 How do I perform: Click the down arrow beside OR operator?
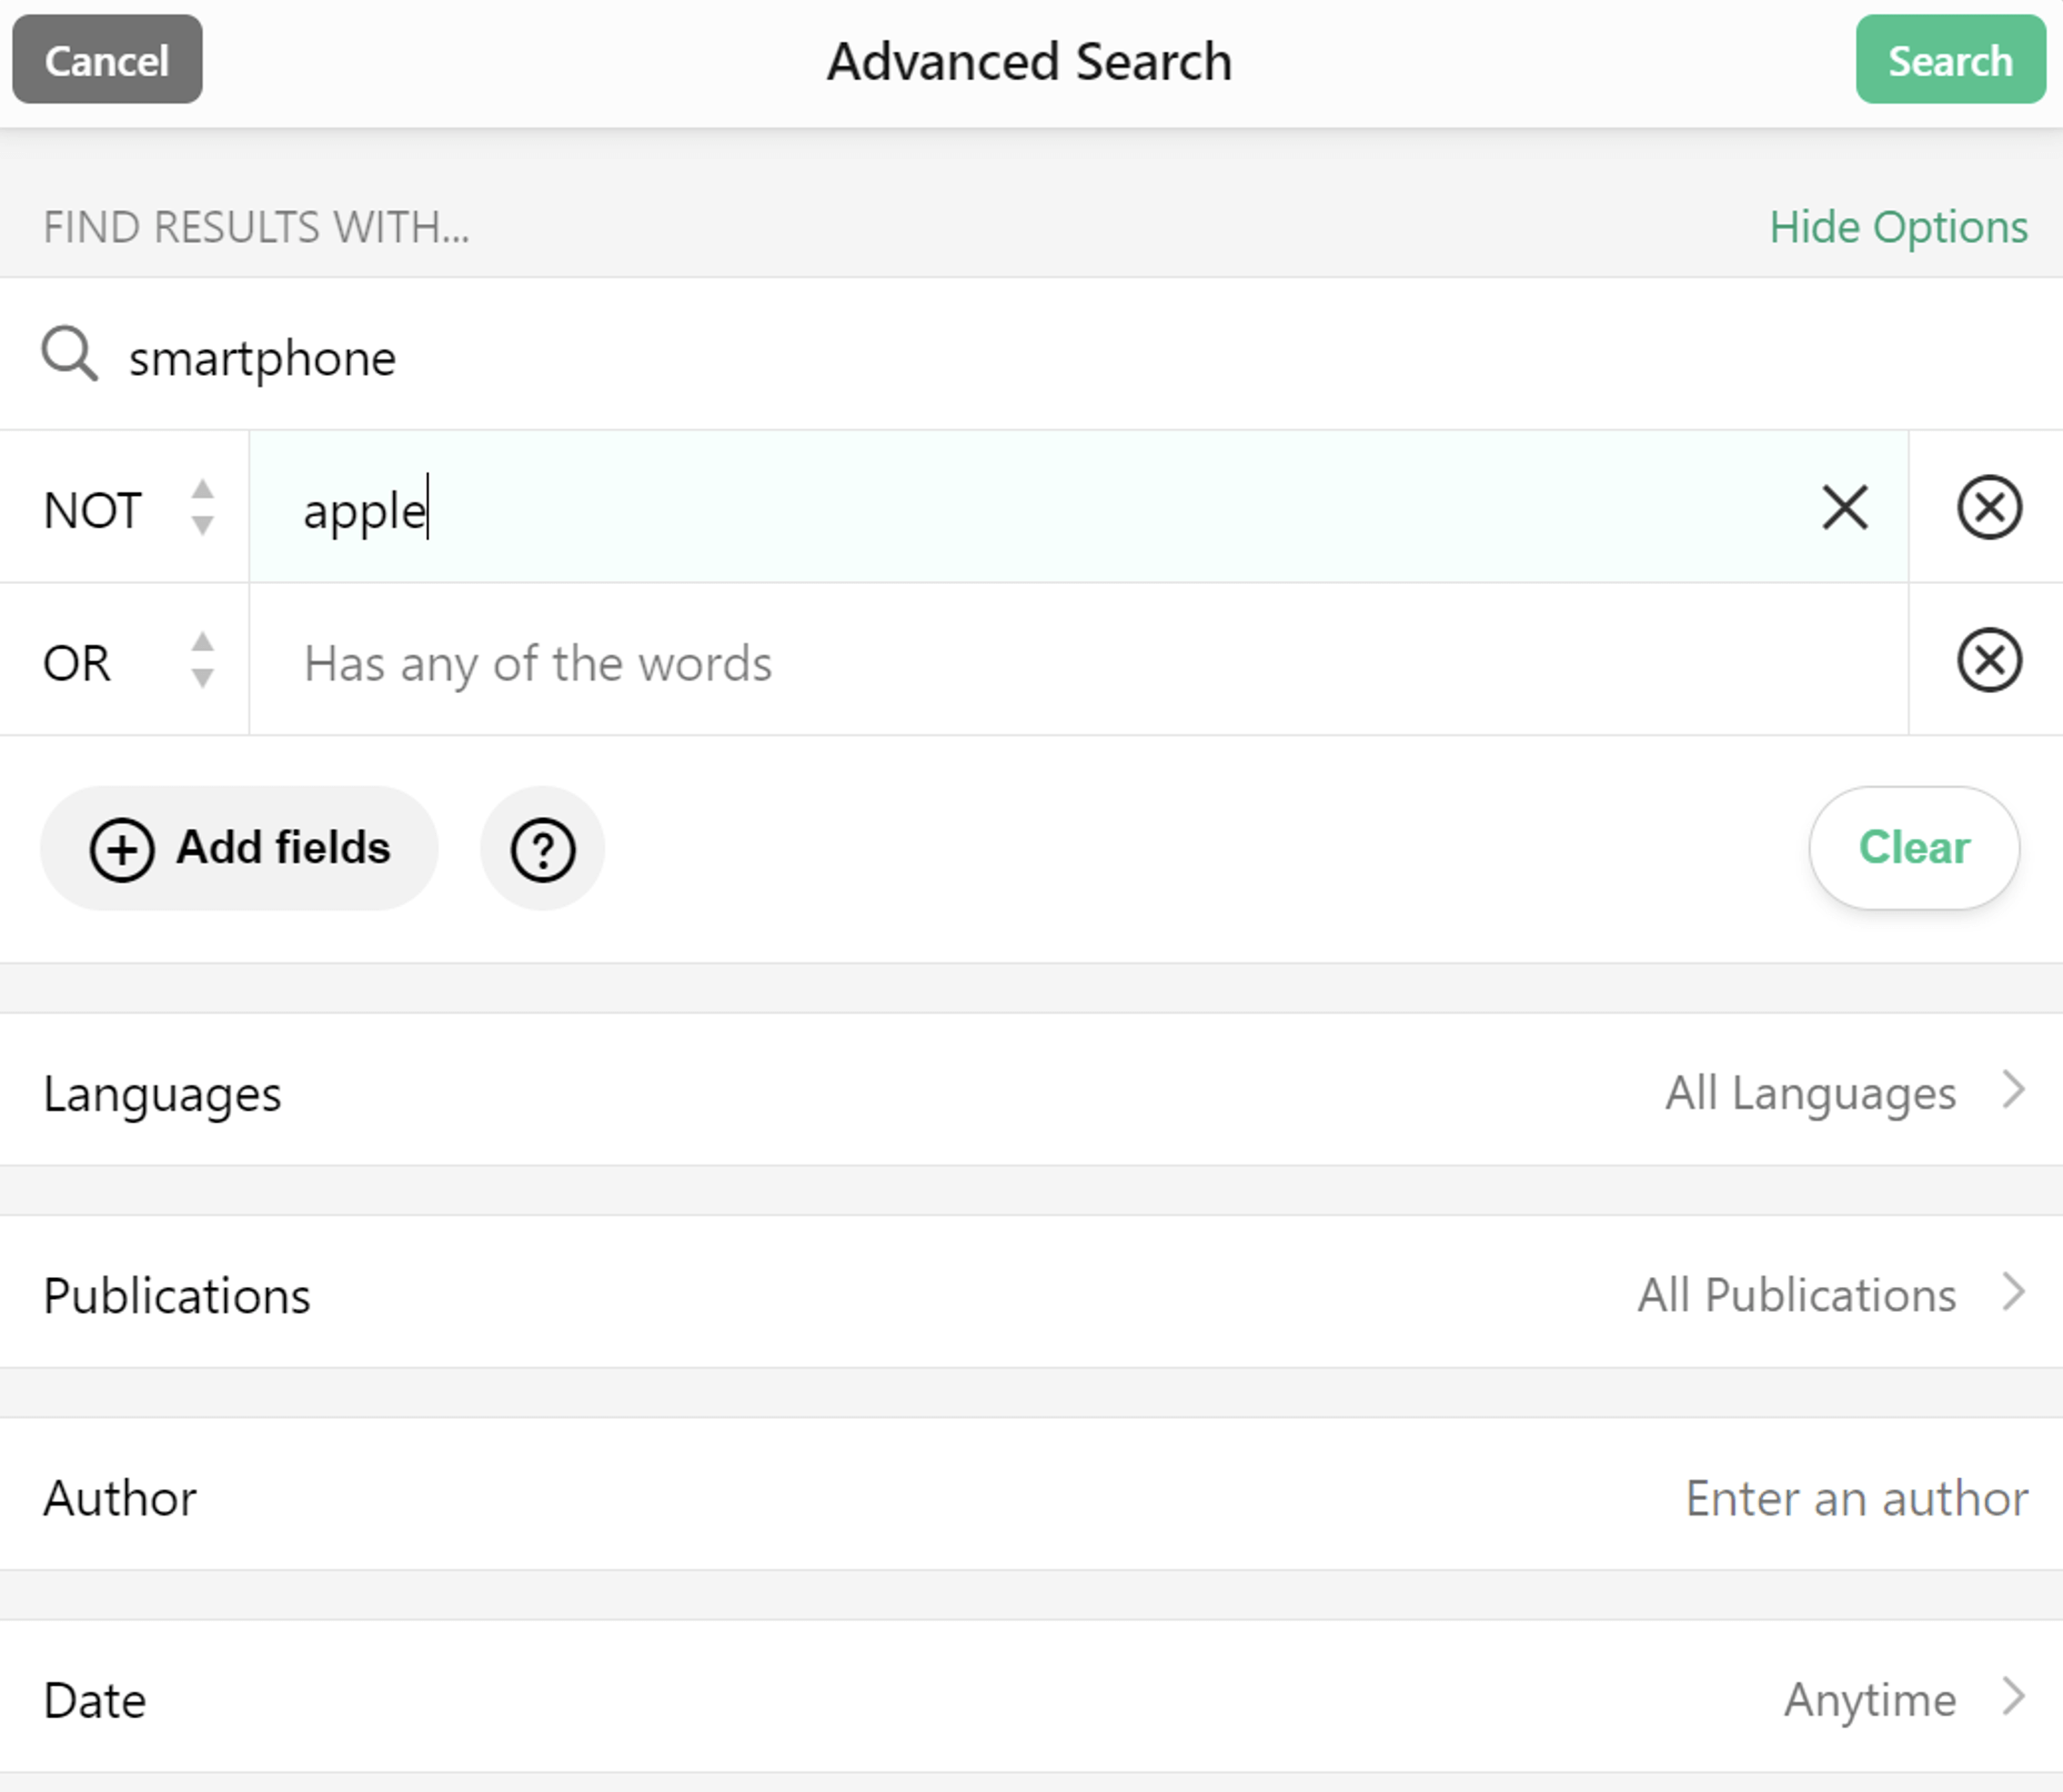point(202,681)
